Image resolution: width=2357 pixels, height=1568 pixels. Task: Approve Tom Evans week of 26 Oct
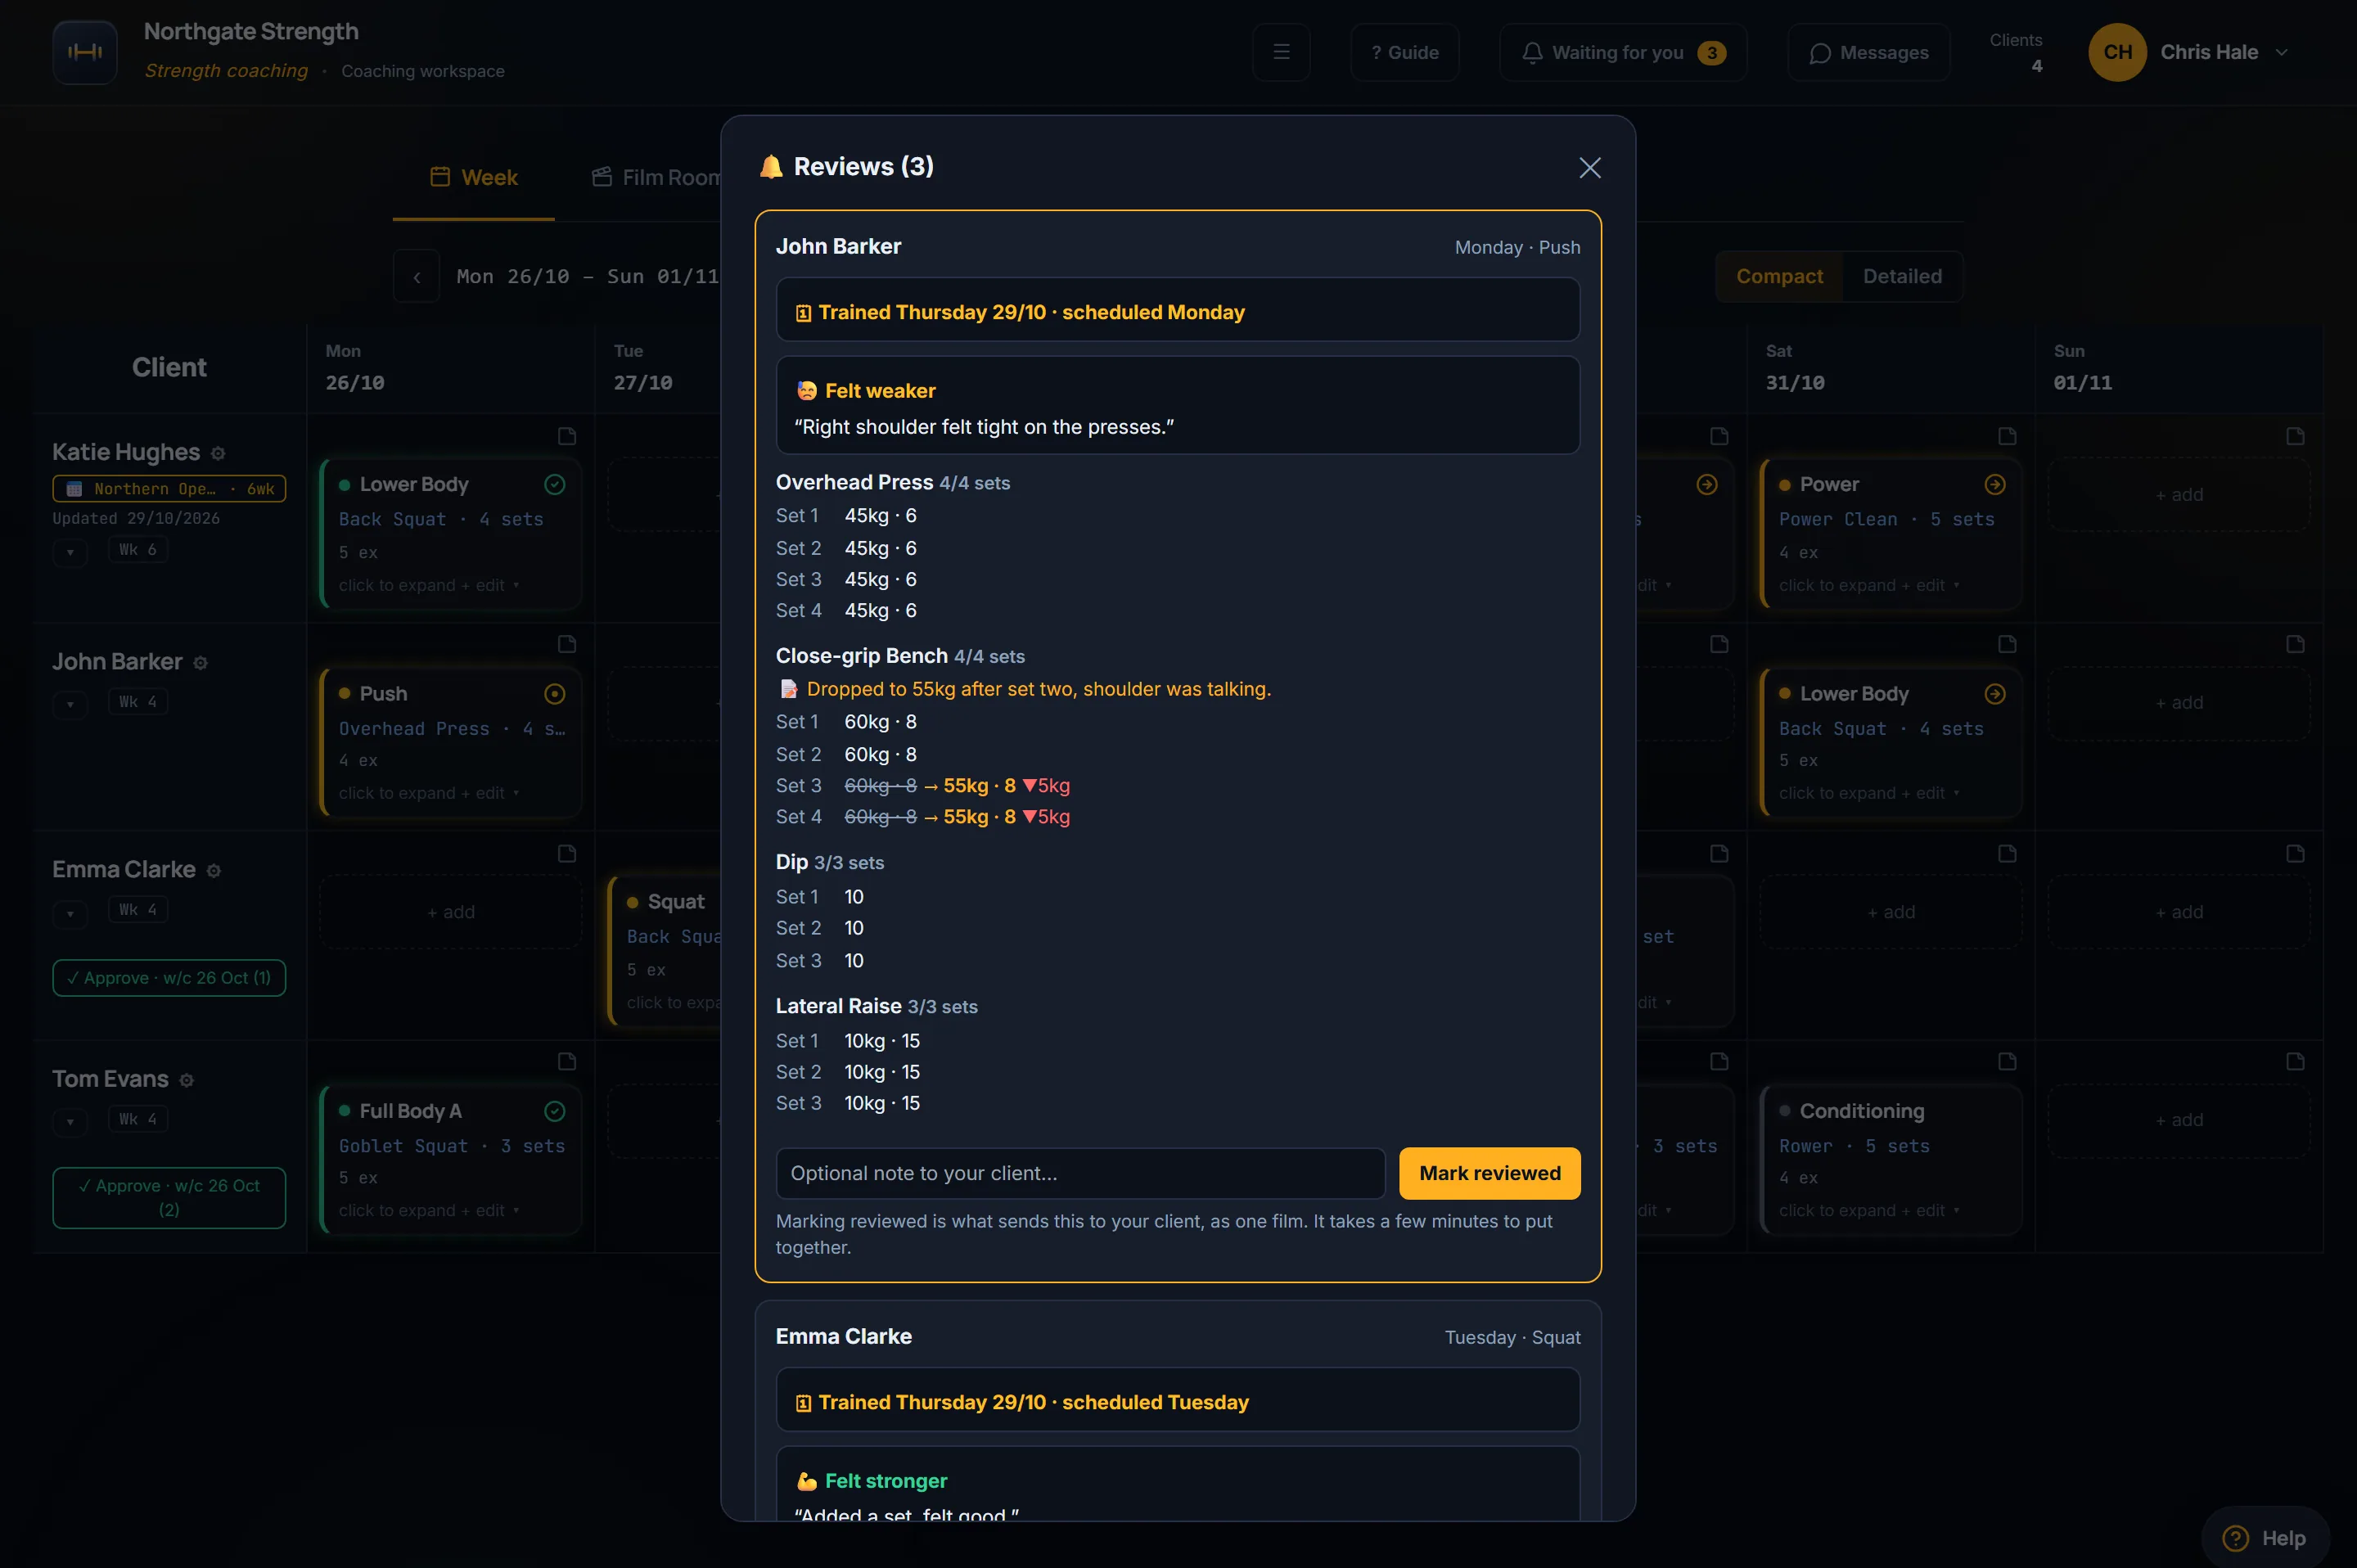coord(169,1197)
